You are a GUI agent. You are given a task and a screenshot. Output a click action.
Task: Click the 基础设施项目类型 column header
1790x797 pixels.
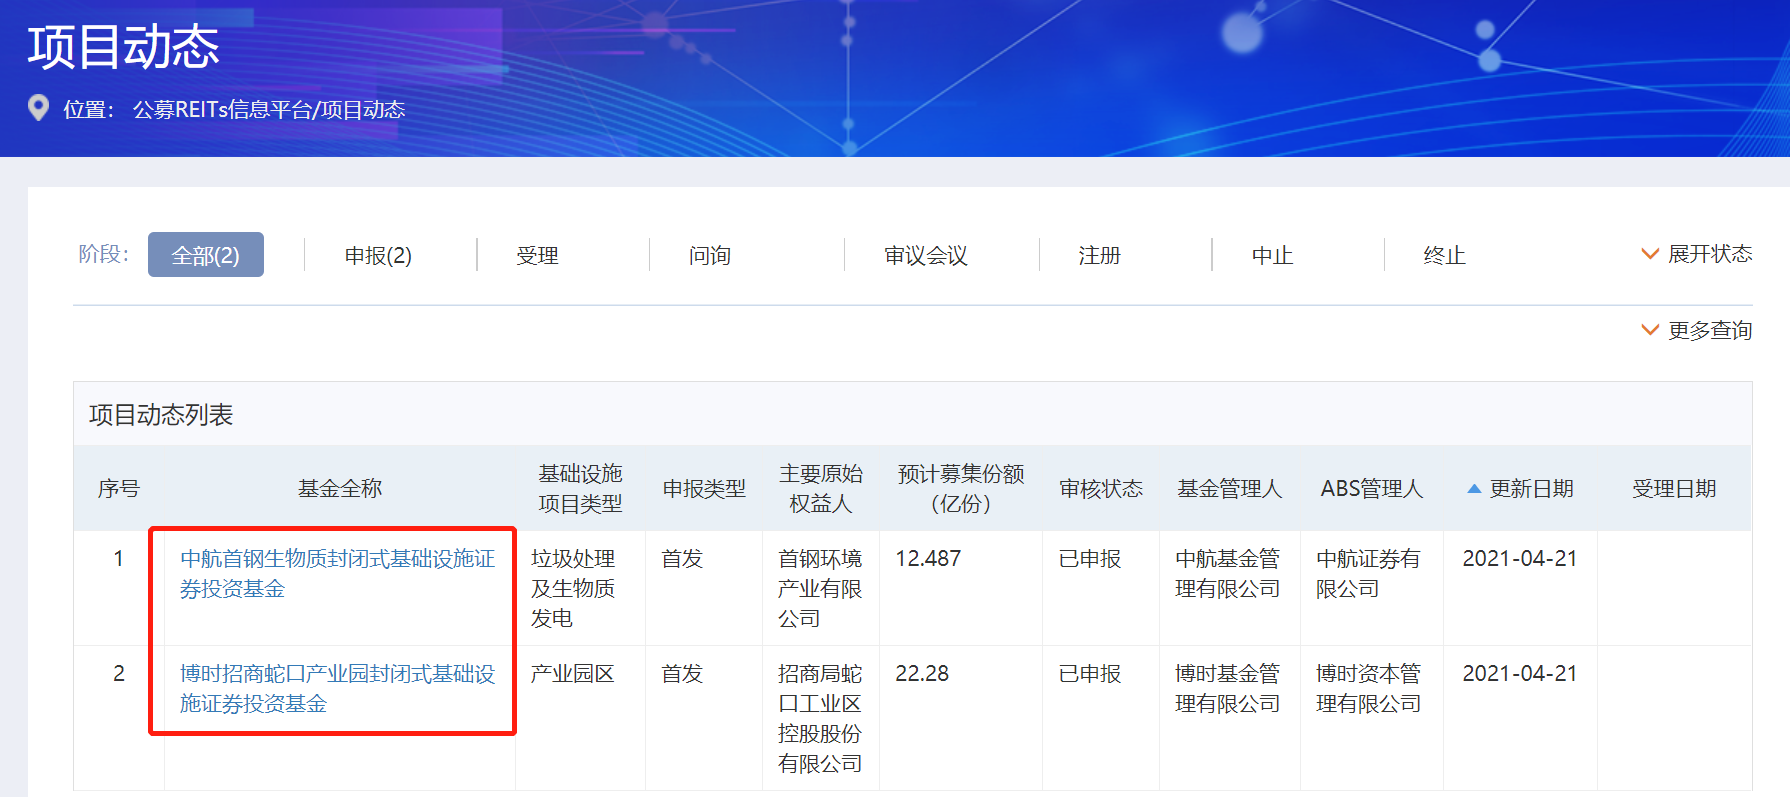pyautogui.click(x=580, y=489)
